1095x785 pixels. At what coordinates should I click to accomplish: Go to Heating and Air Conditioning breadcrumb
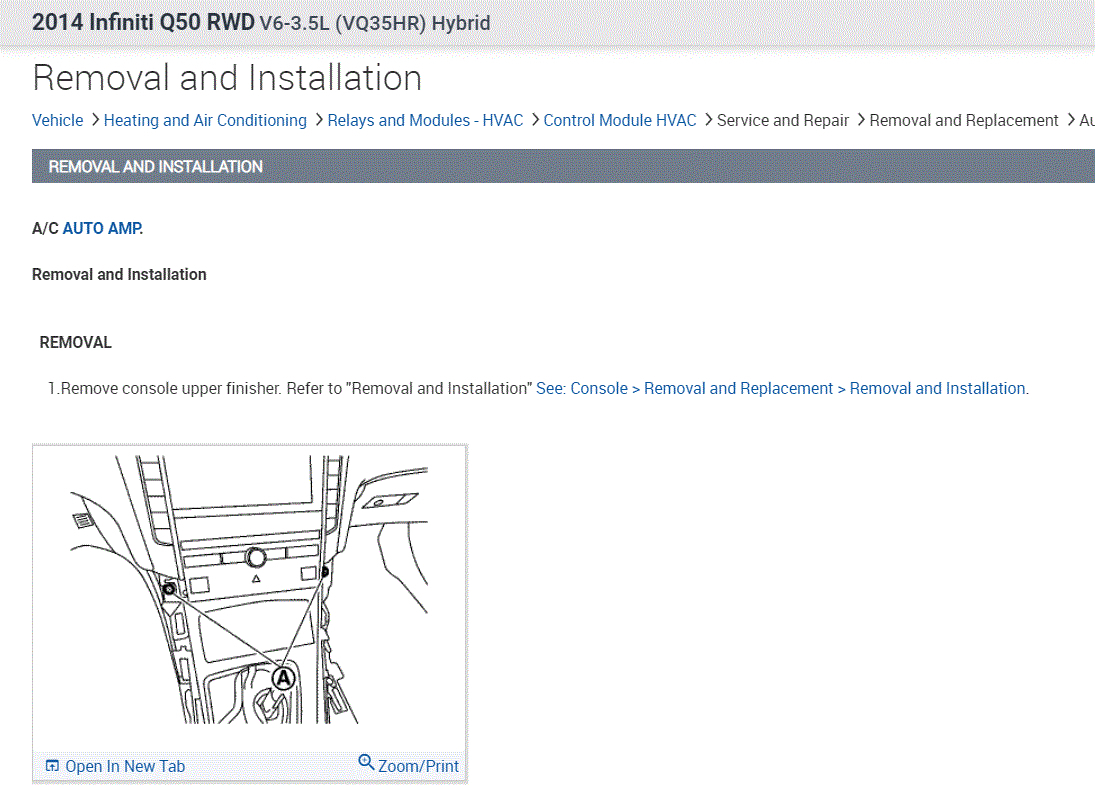205,120
